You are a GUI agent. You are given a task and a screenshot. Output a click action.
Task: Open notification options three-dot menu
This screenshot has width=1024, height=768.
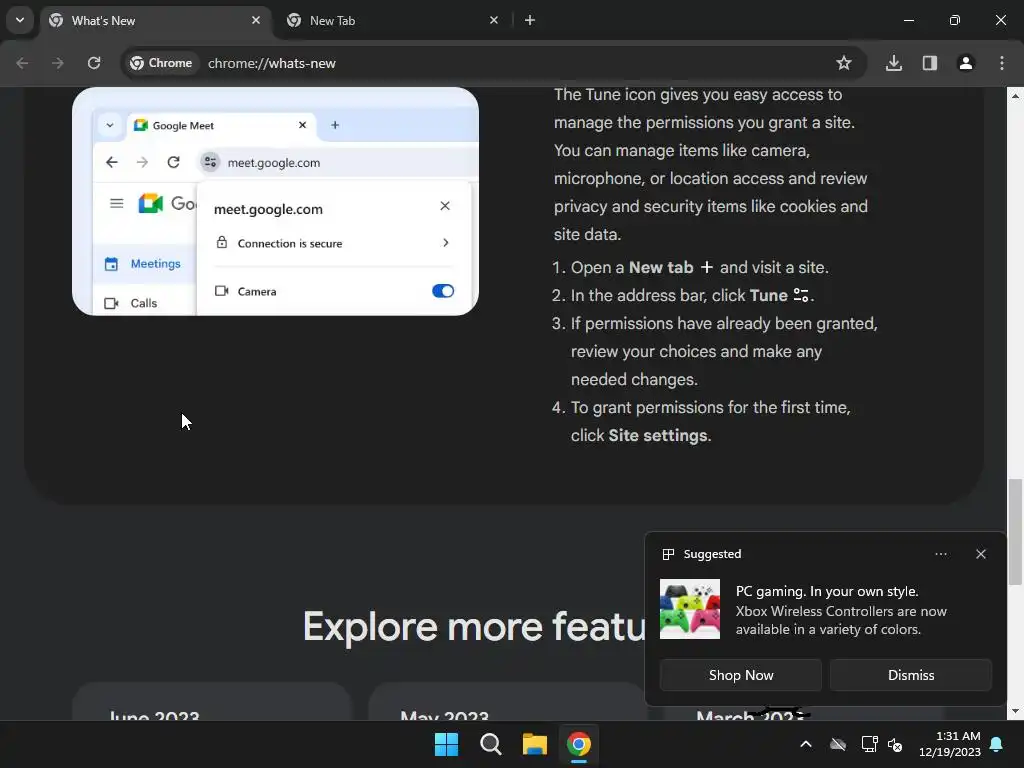pos(940,554)
